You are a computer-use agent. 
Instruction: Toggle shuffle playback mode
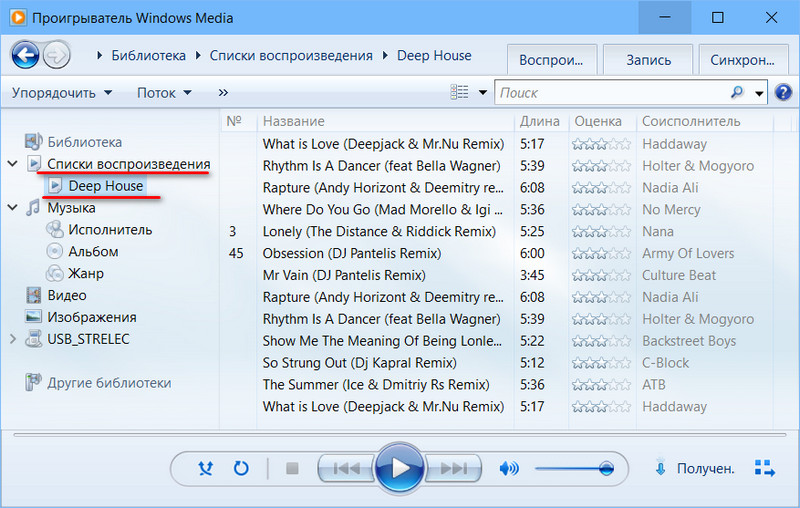tap(206, 468)
